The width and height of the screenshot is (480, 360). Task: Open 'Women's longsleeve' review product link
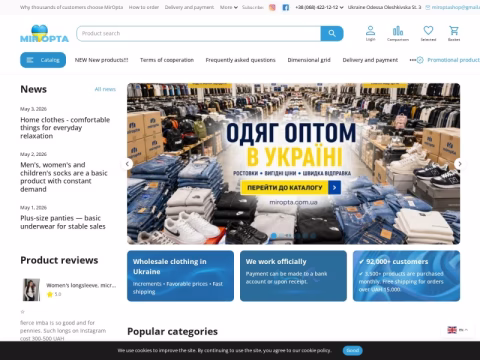[x=81, y=285]
